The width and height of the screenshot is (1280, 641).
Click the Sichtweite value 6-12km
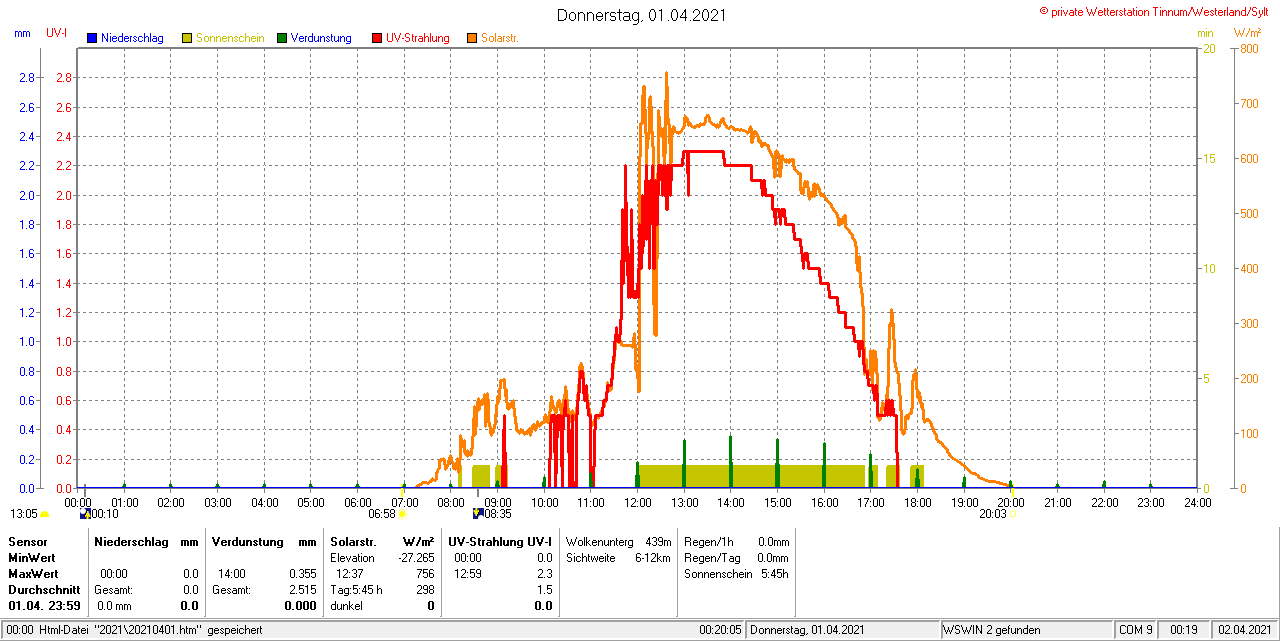point(653,557)
